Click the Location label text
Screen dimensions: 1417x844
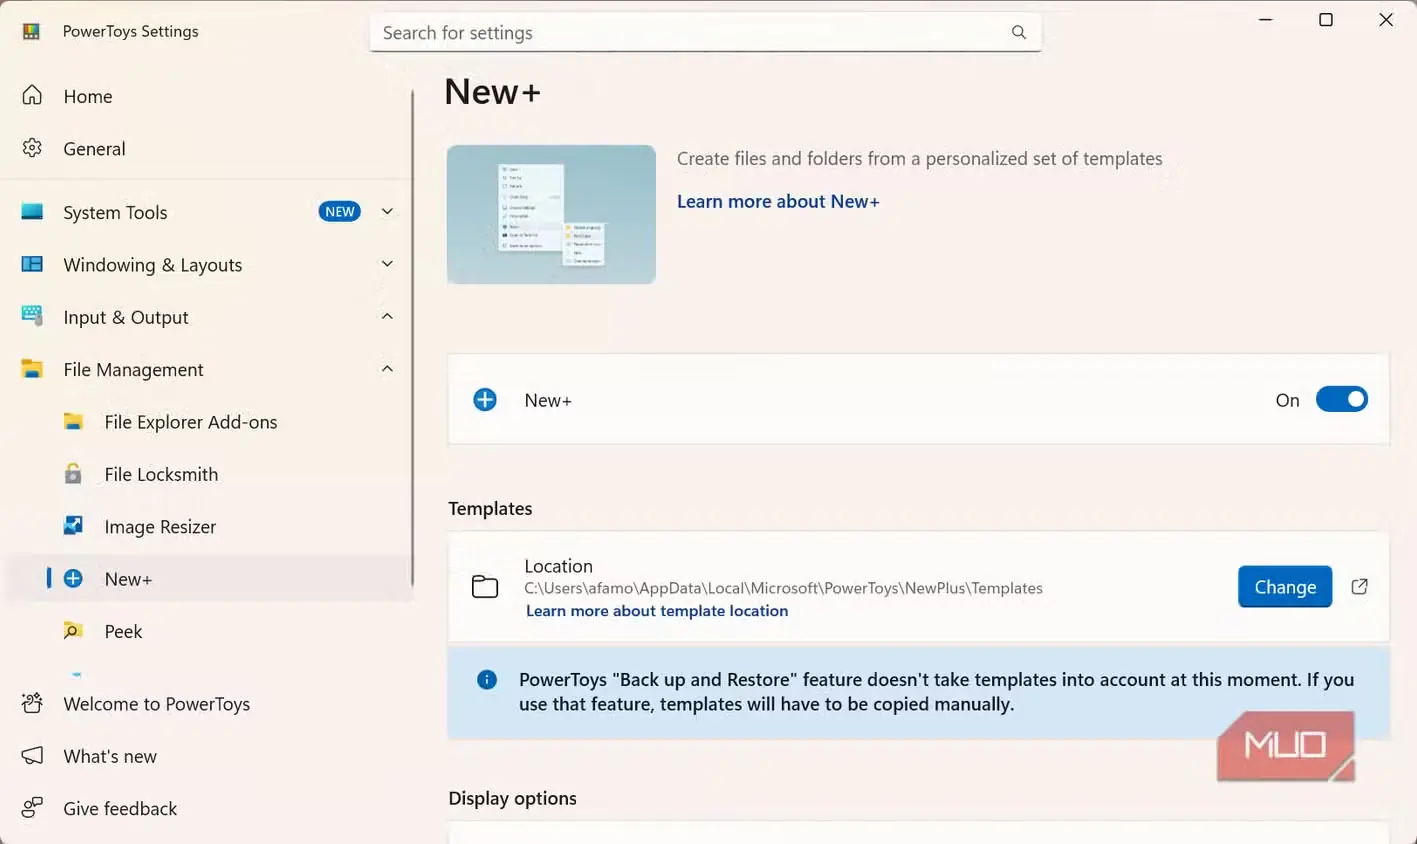558,566
